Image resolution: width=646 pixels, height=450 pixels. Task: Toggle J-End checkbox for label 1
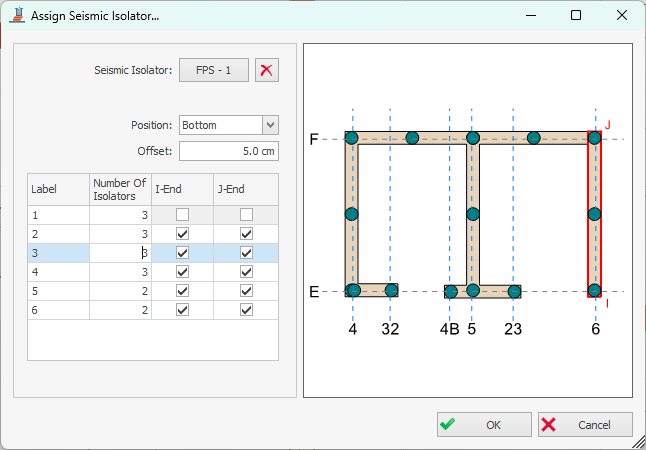pos(246,215)
